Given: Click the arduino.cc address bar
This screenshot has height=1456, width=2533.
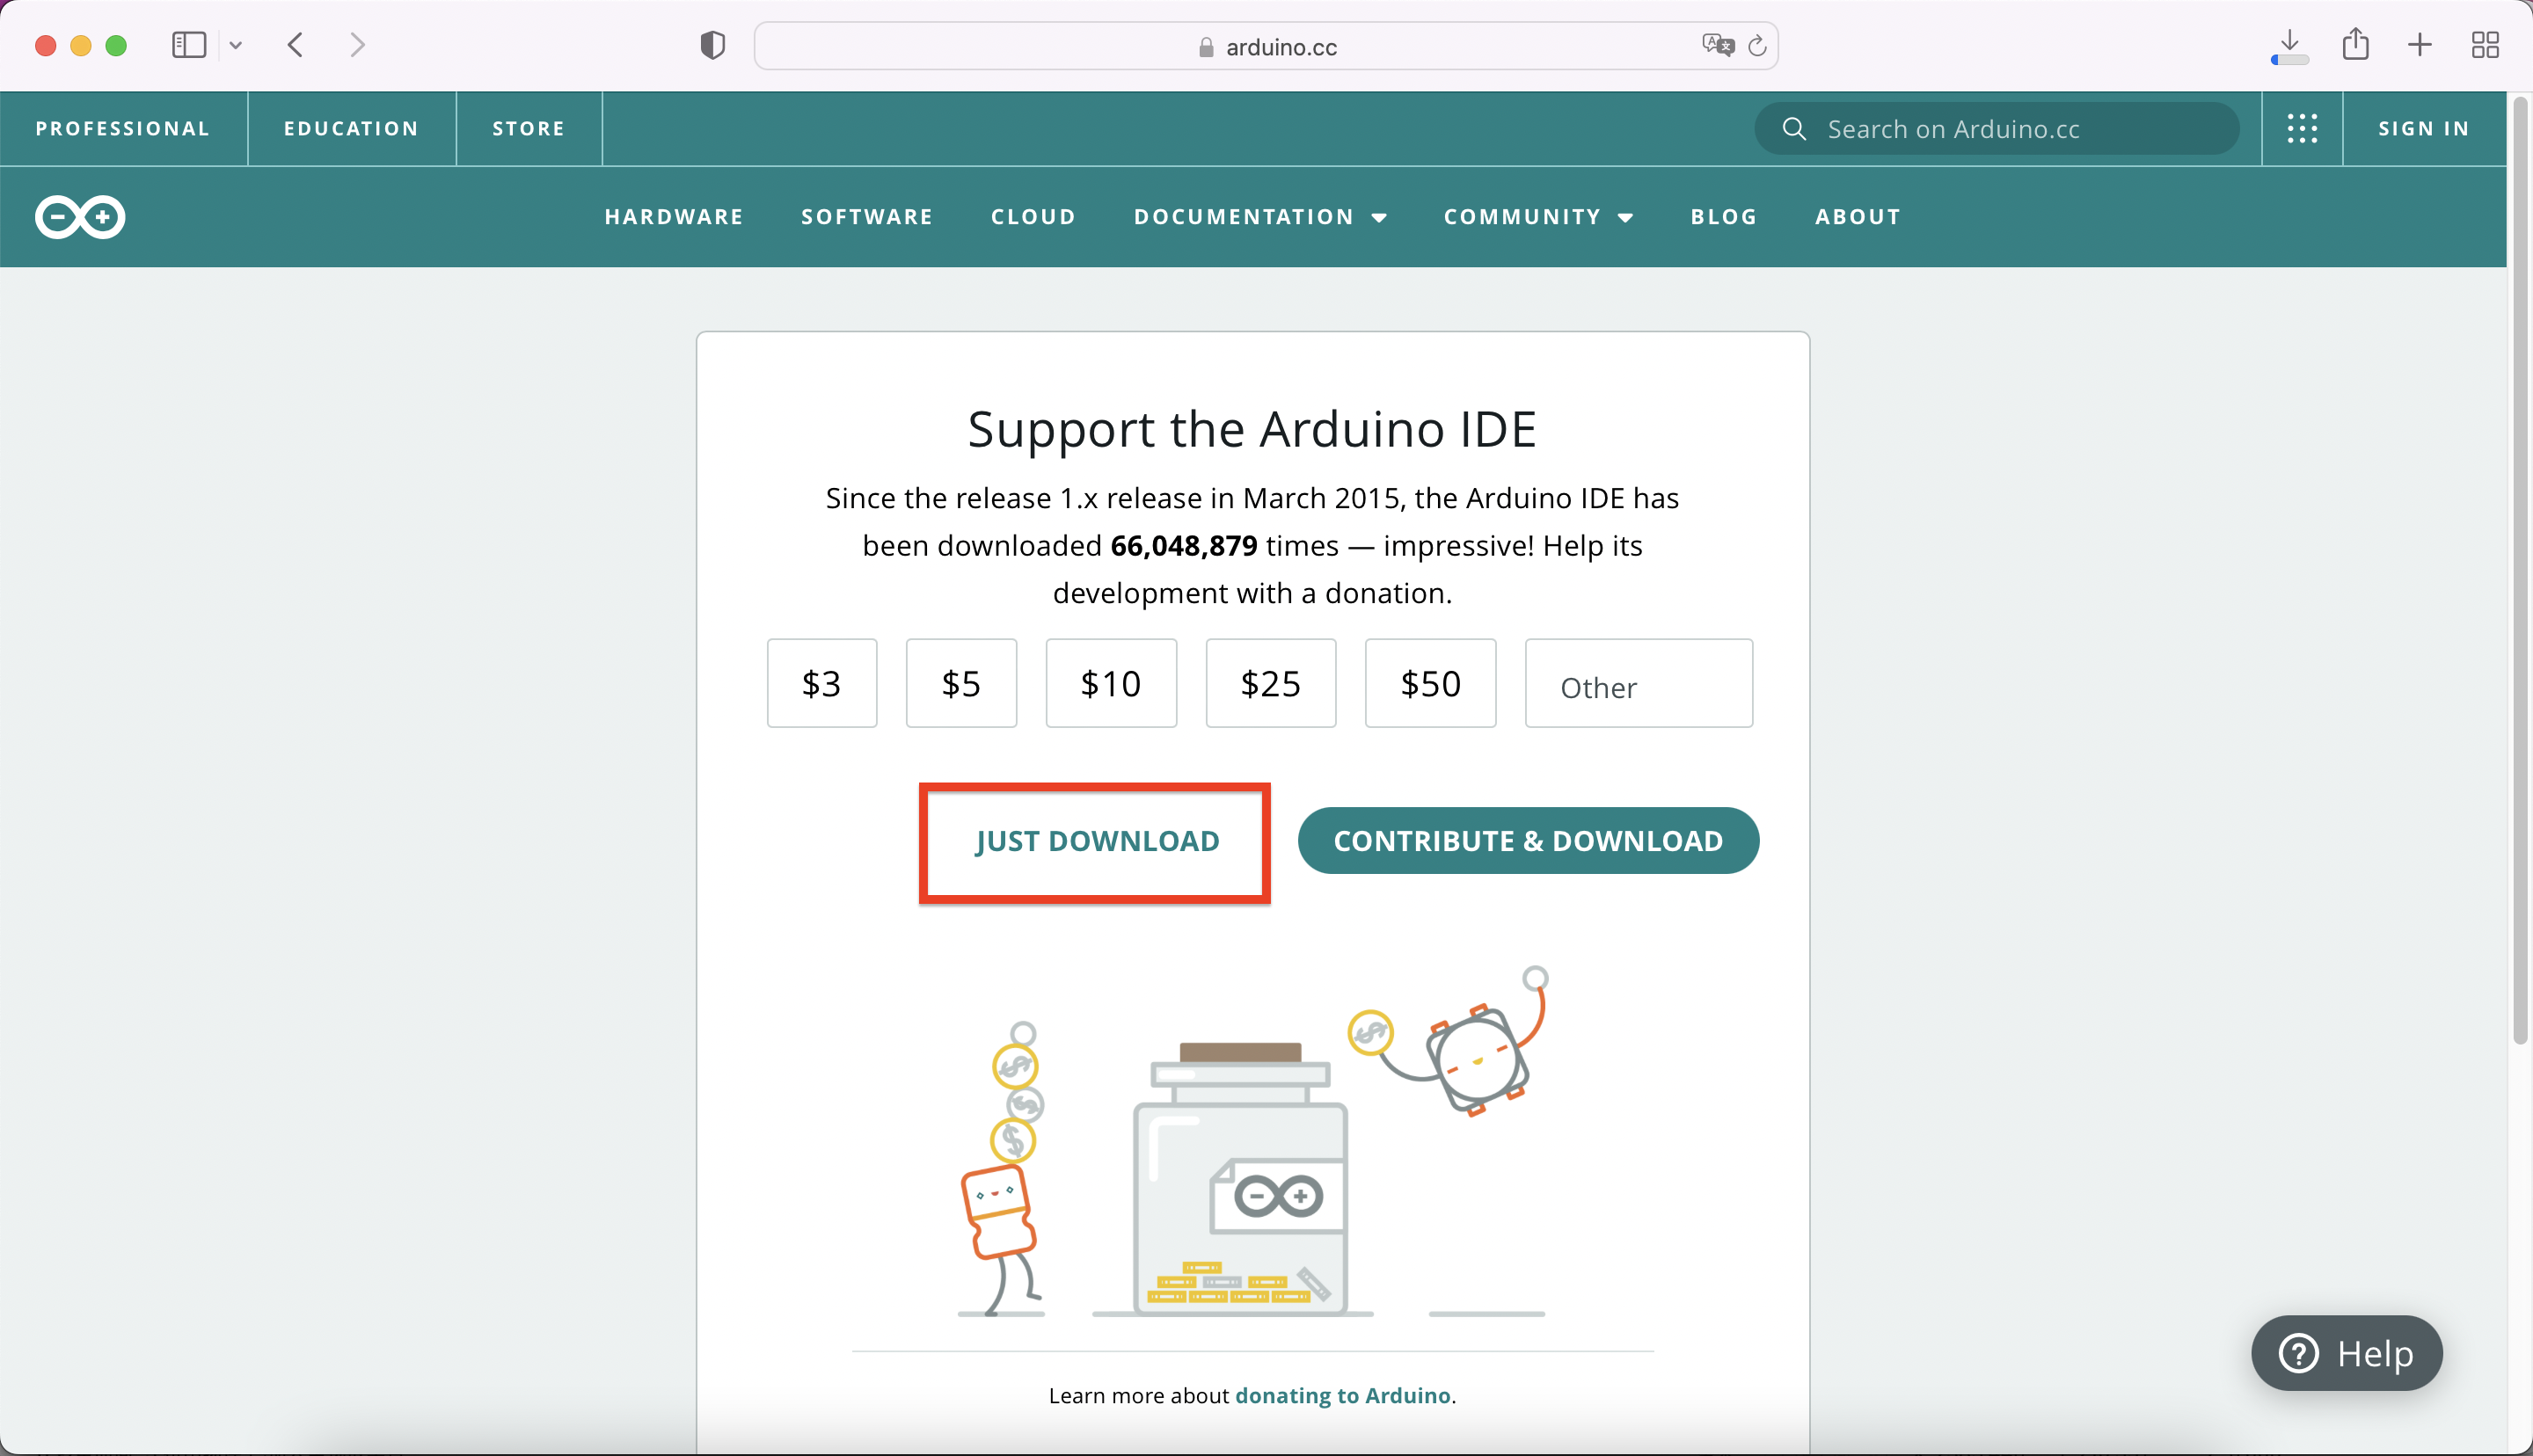Looking at the screenshot, I should pyautogui.click(x=1266, y=46).
